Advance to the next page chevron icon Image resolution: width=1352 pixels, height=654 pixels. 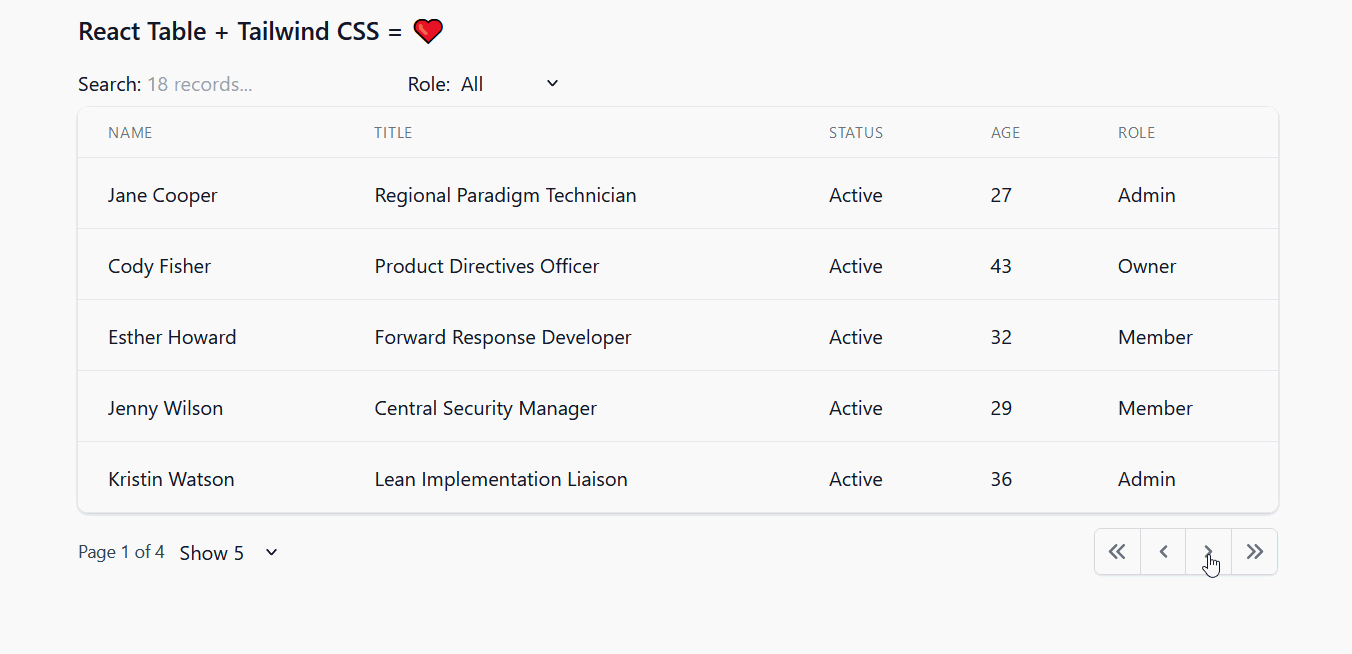click(1209, 551)
